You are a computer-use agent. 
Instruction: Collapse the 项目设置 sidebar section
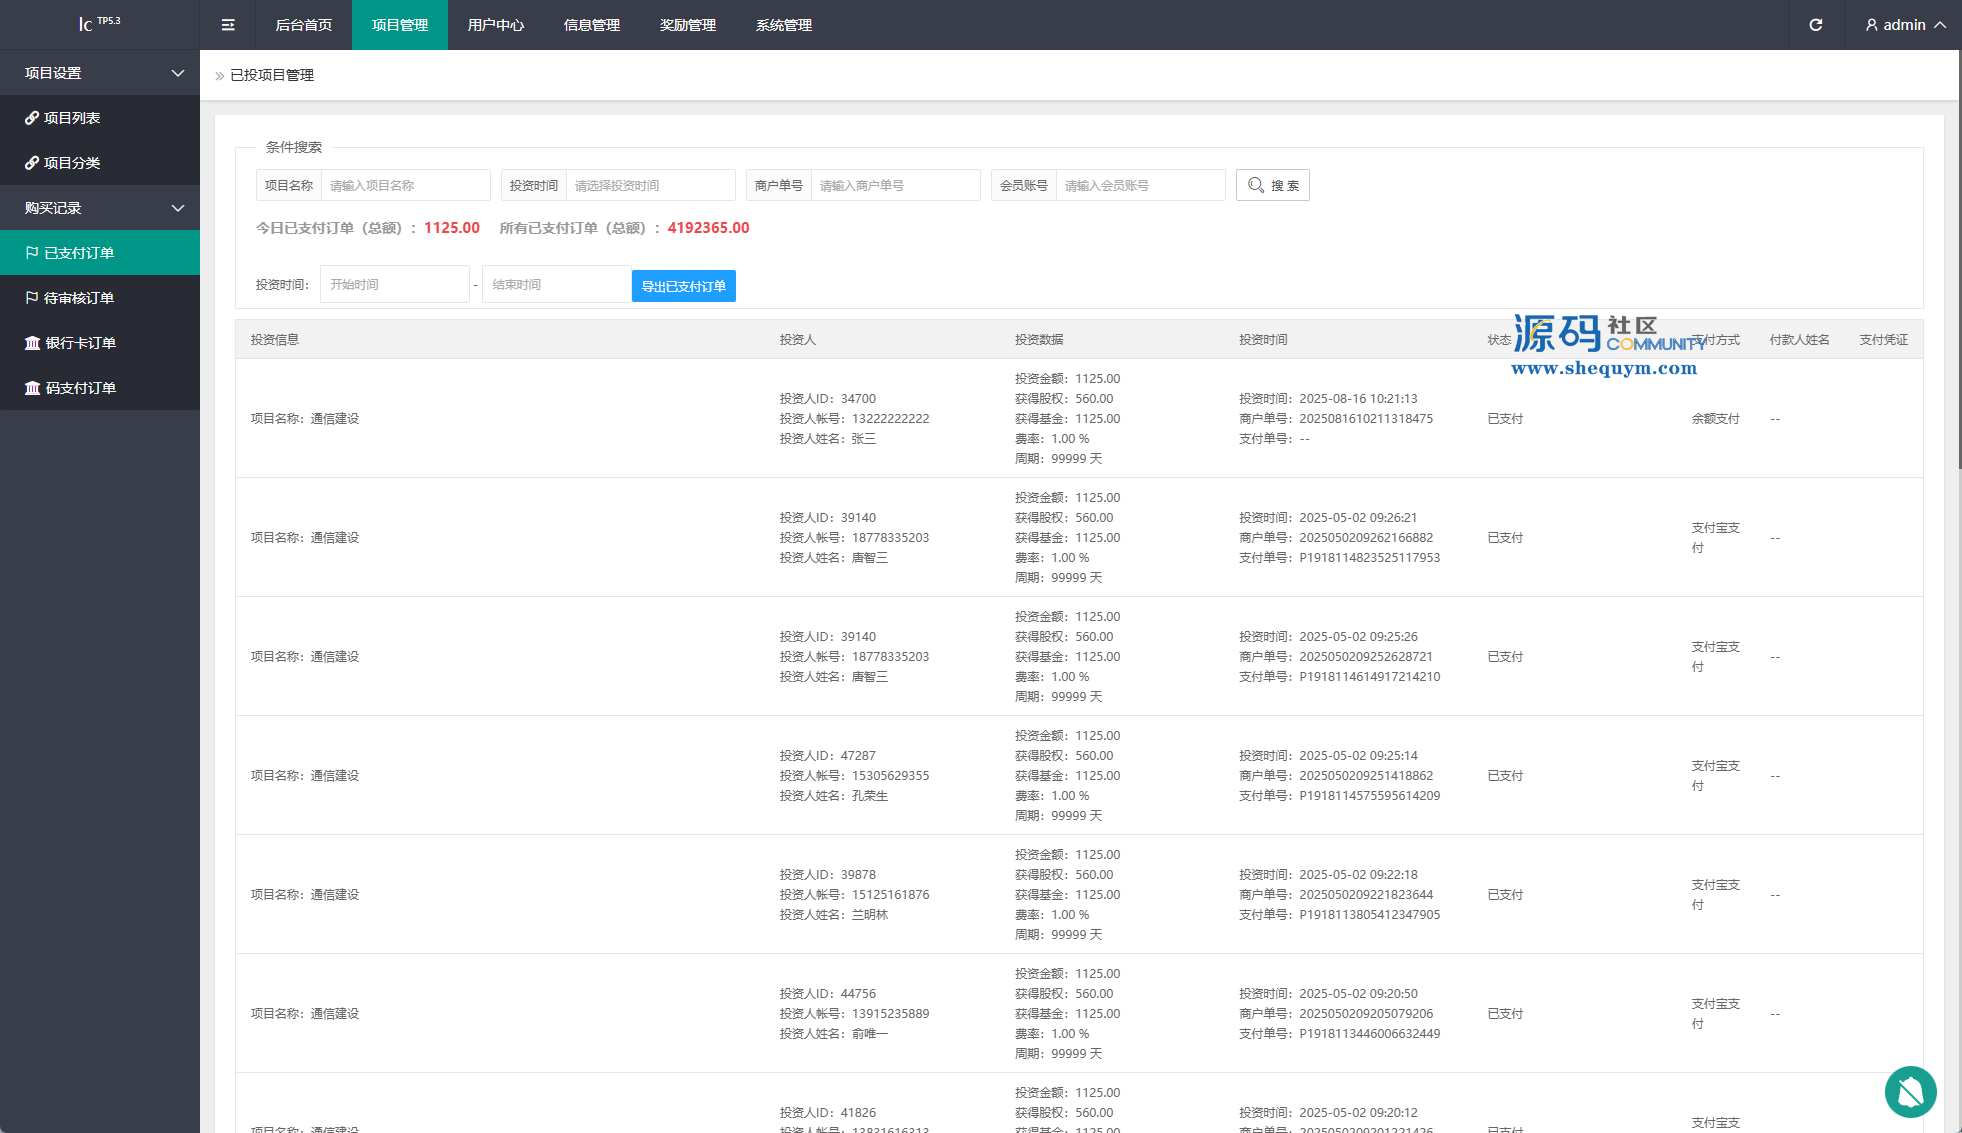178,73
